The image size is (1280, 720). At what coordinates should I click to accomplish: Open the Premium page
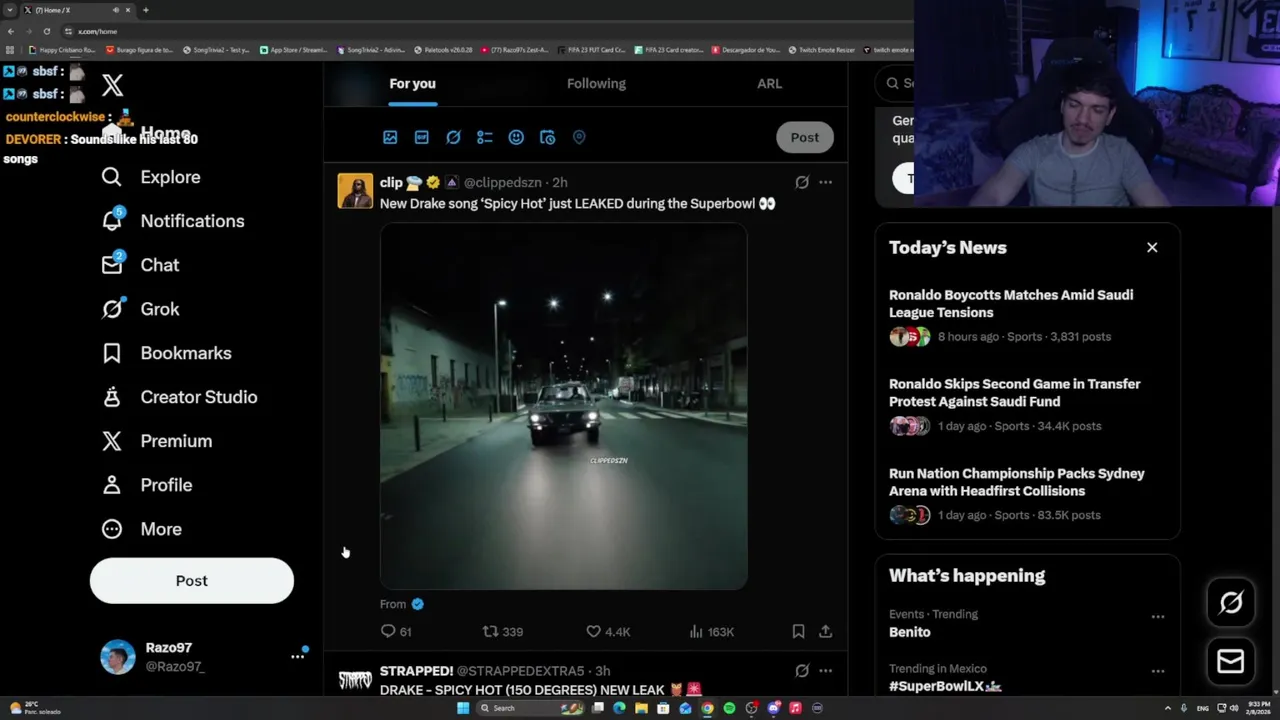[x=157, y=441]
